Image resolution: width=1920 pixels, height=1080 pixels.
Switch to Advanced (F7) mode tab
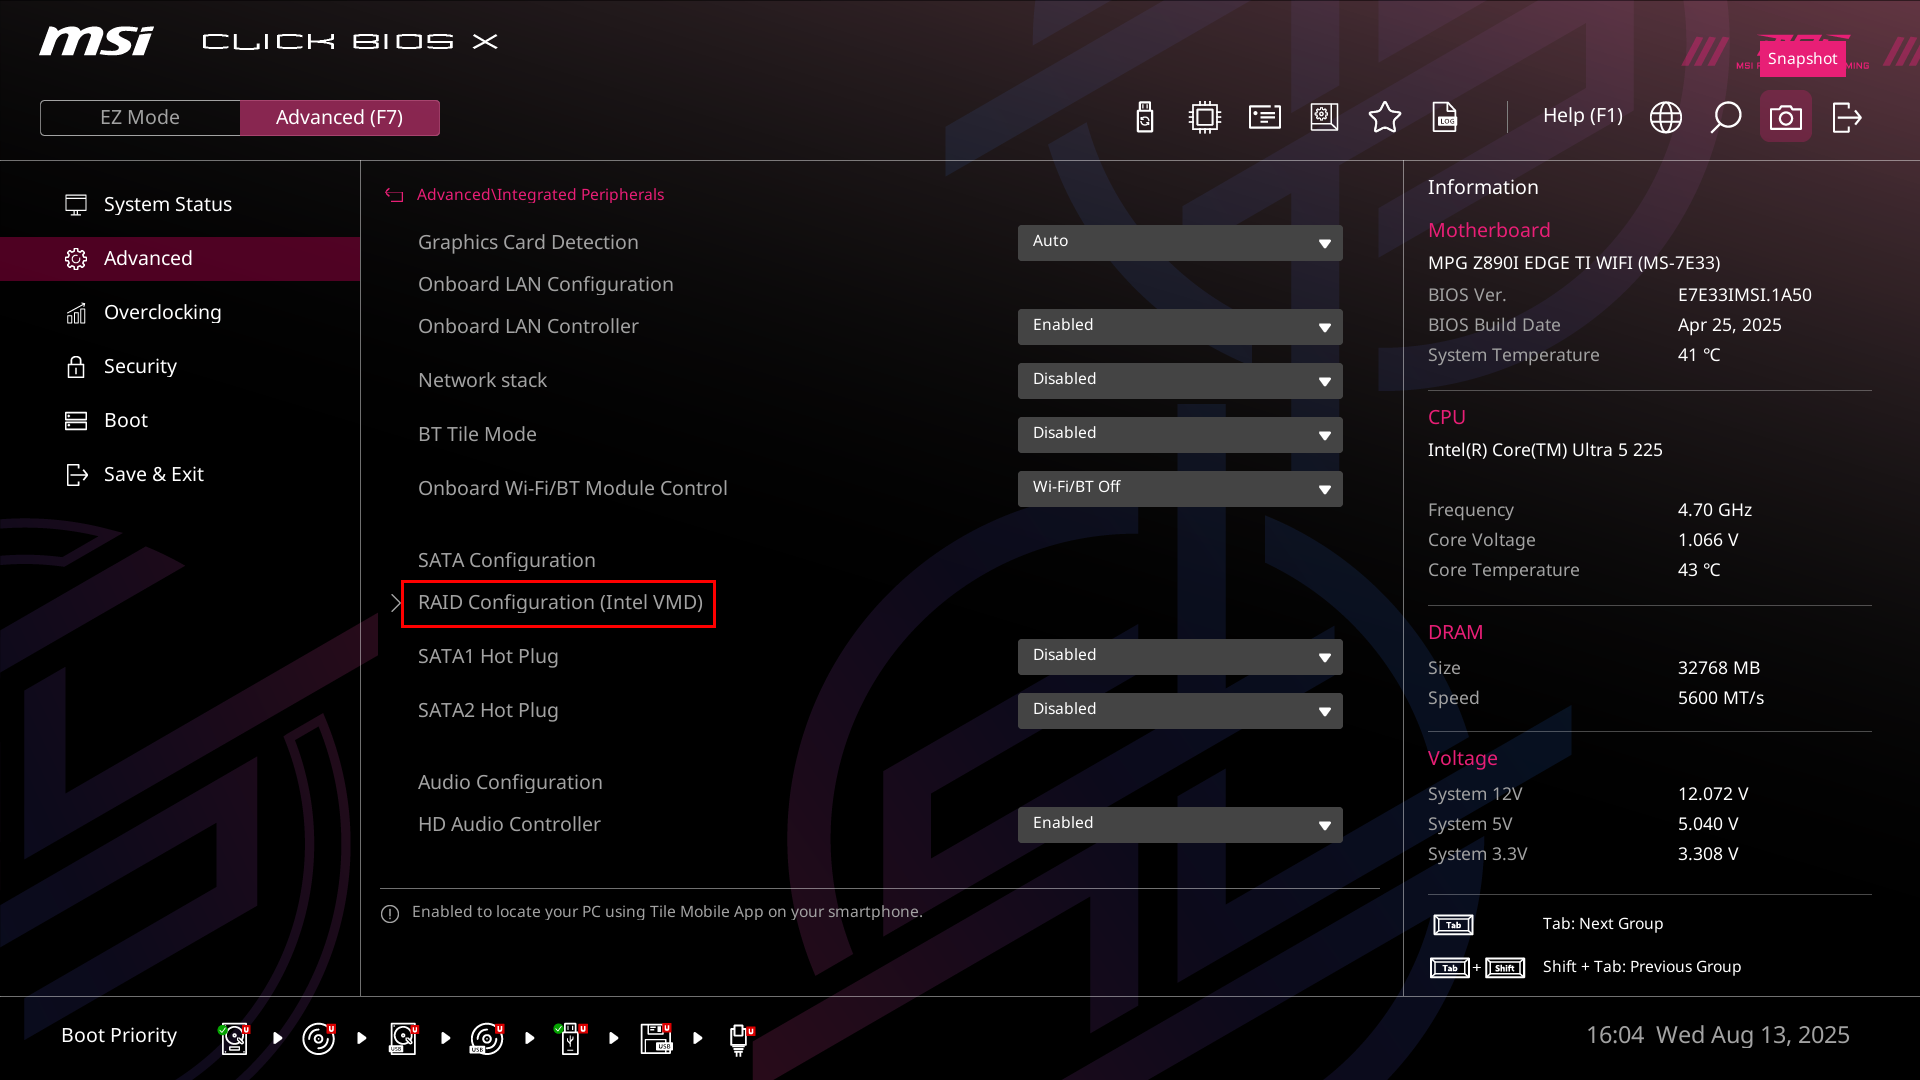coord(340,118)
